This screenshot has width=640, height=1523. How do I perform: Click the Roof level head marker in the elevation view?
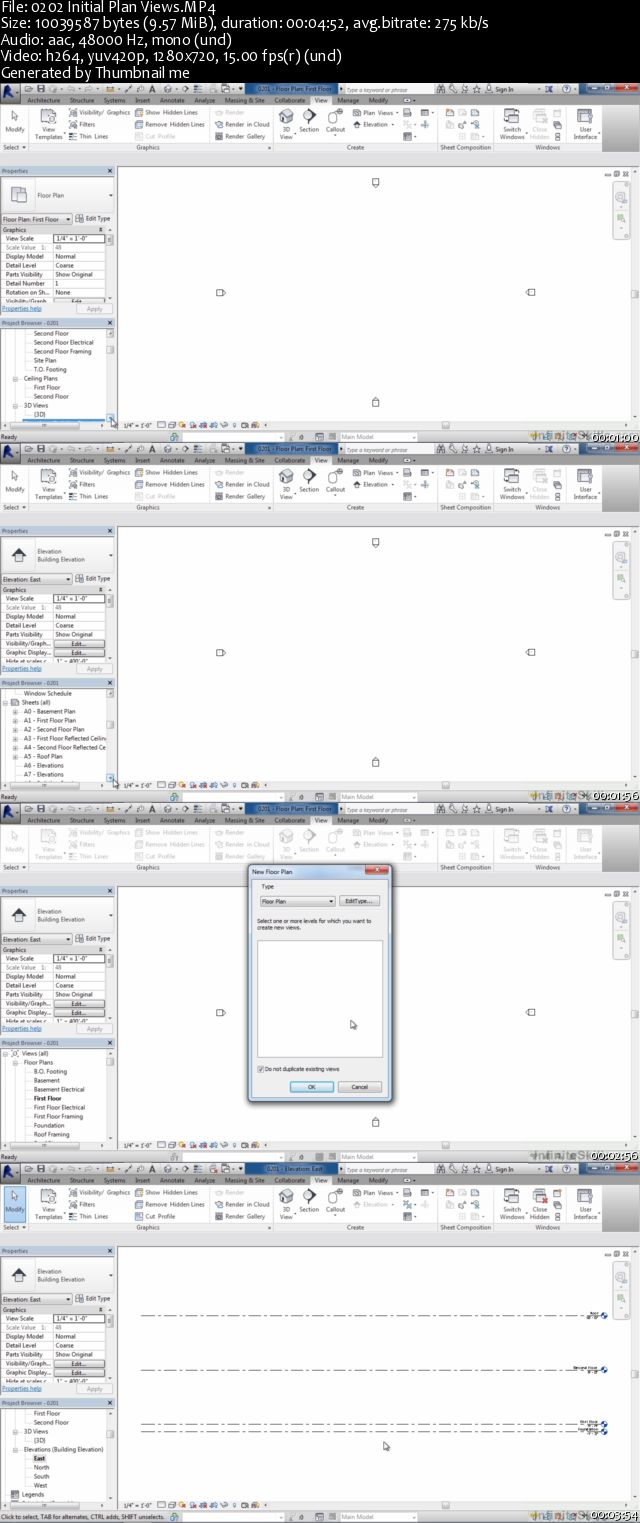[603, 1316]
